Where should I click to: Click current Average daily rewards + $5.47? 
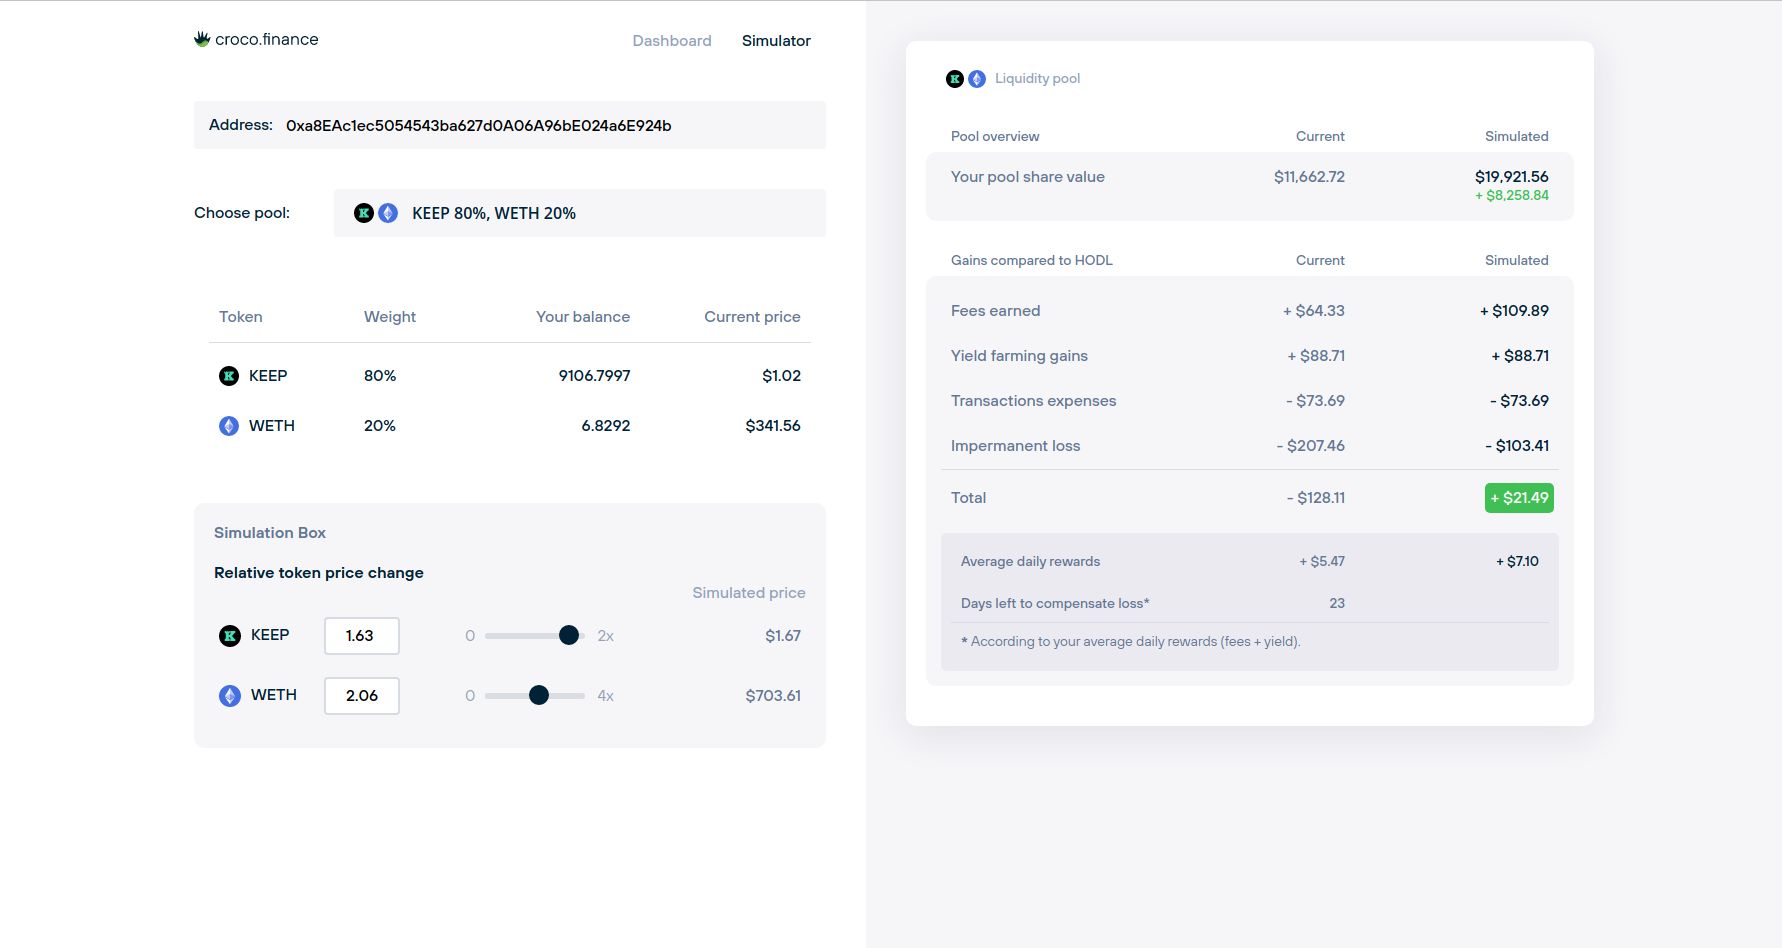[1322, 562]
